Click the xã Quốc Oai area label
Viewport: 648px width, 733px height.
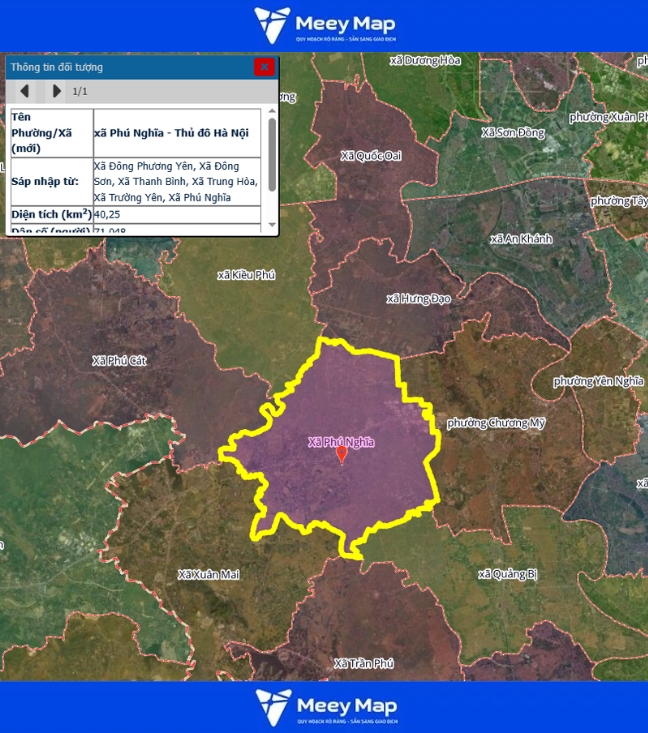370,155
